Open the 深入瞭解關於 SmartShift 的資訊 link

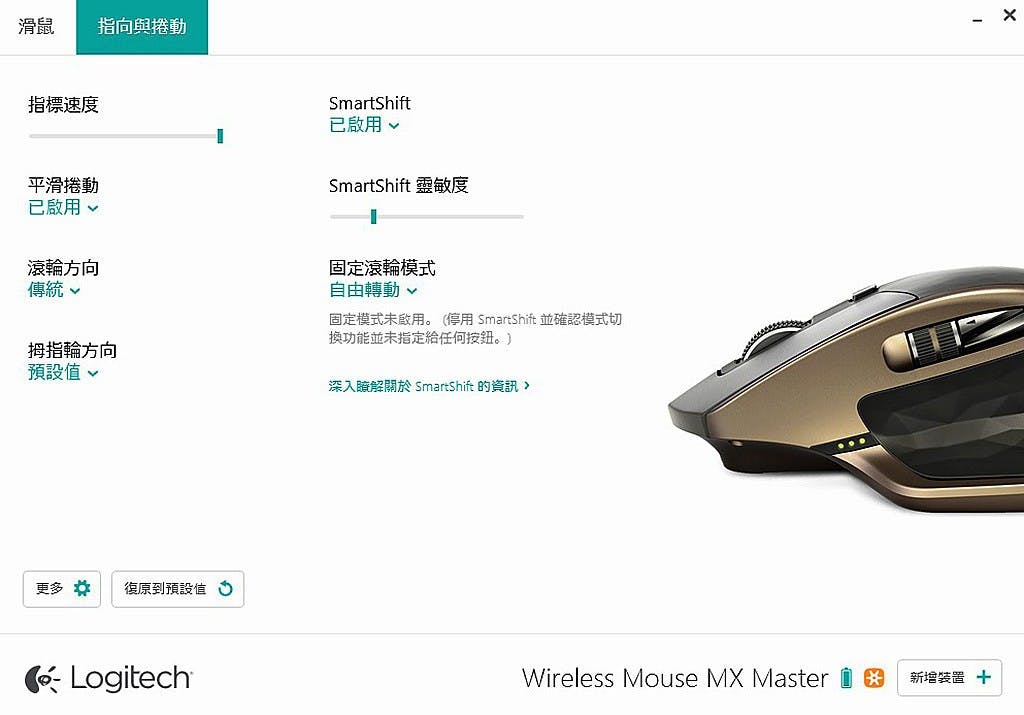429,386
